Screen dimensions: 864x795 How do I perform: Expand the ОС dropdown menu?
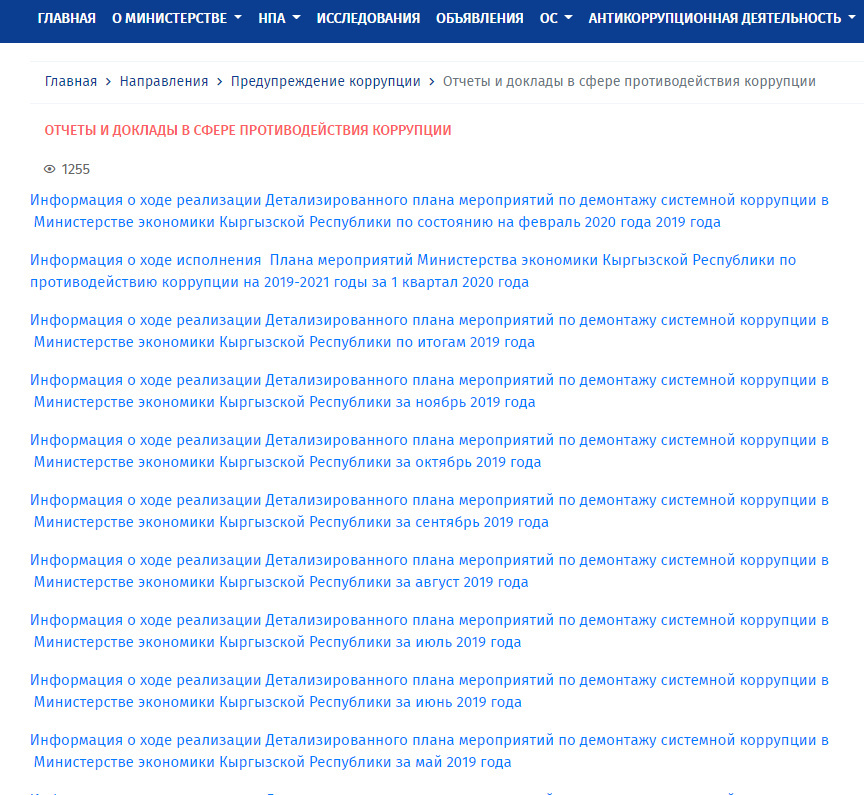point(555,18)
